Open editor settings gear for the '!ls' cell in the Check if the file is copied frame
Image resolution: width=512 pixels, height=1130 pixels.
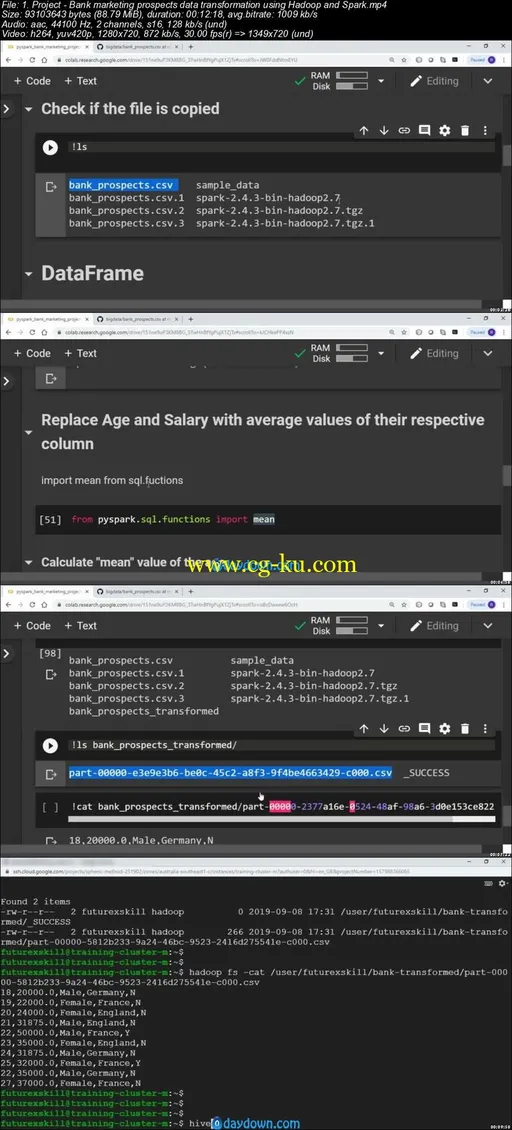445,130
